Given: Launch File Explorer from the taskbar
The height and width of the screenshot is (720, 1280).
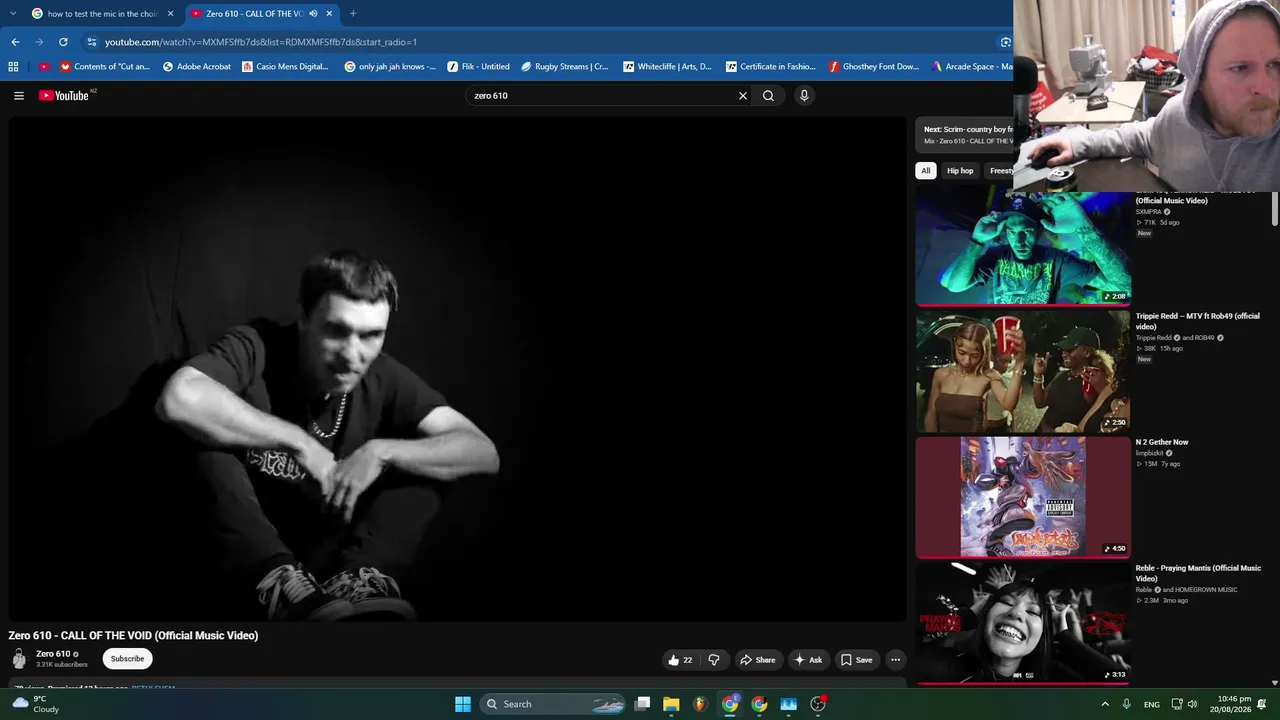Looking at the screenshot, I should coord(671,704).
